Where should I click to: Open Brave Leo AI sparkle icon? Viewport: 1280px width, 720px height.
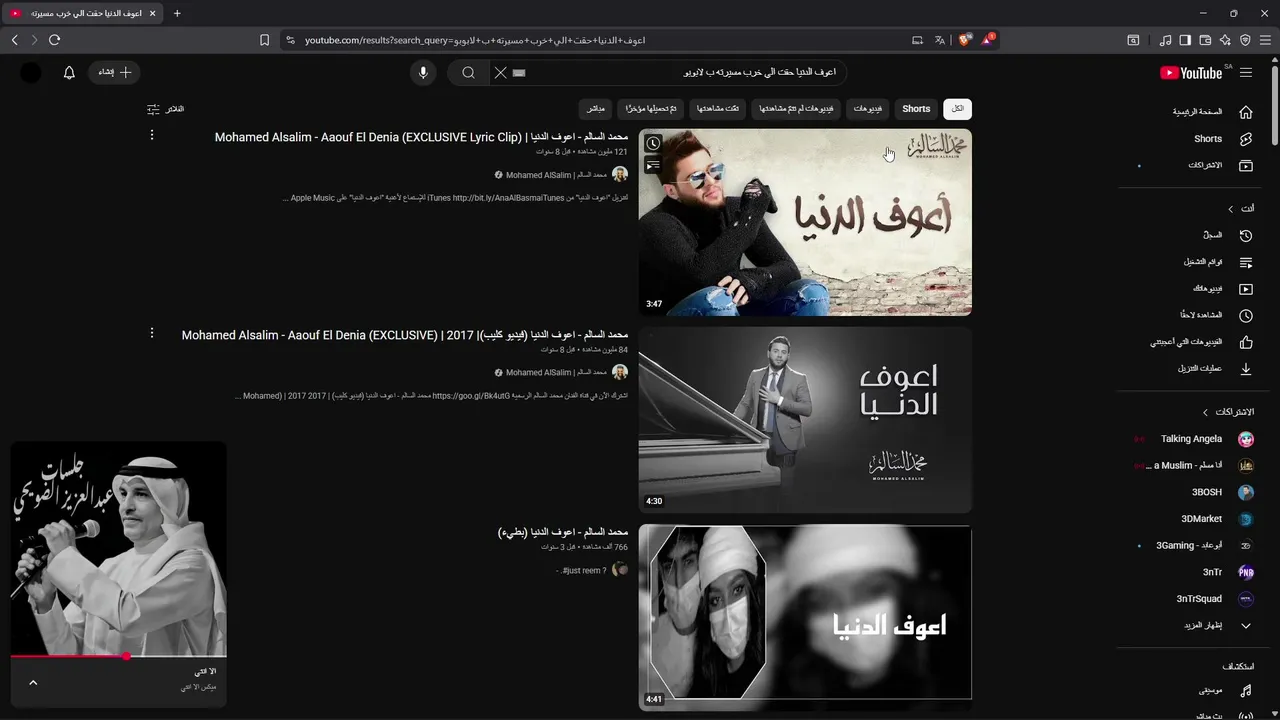coord(1225,40)
